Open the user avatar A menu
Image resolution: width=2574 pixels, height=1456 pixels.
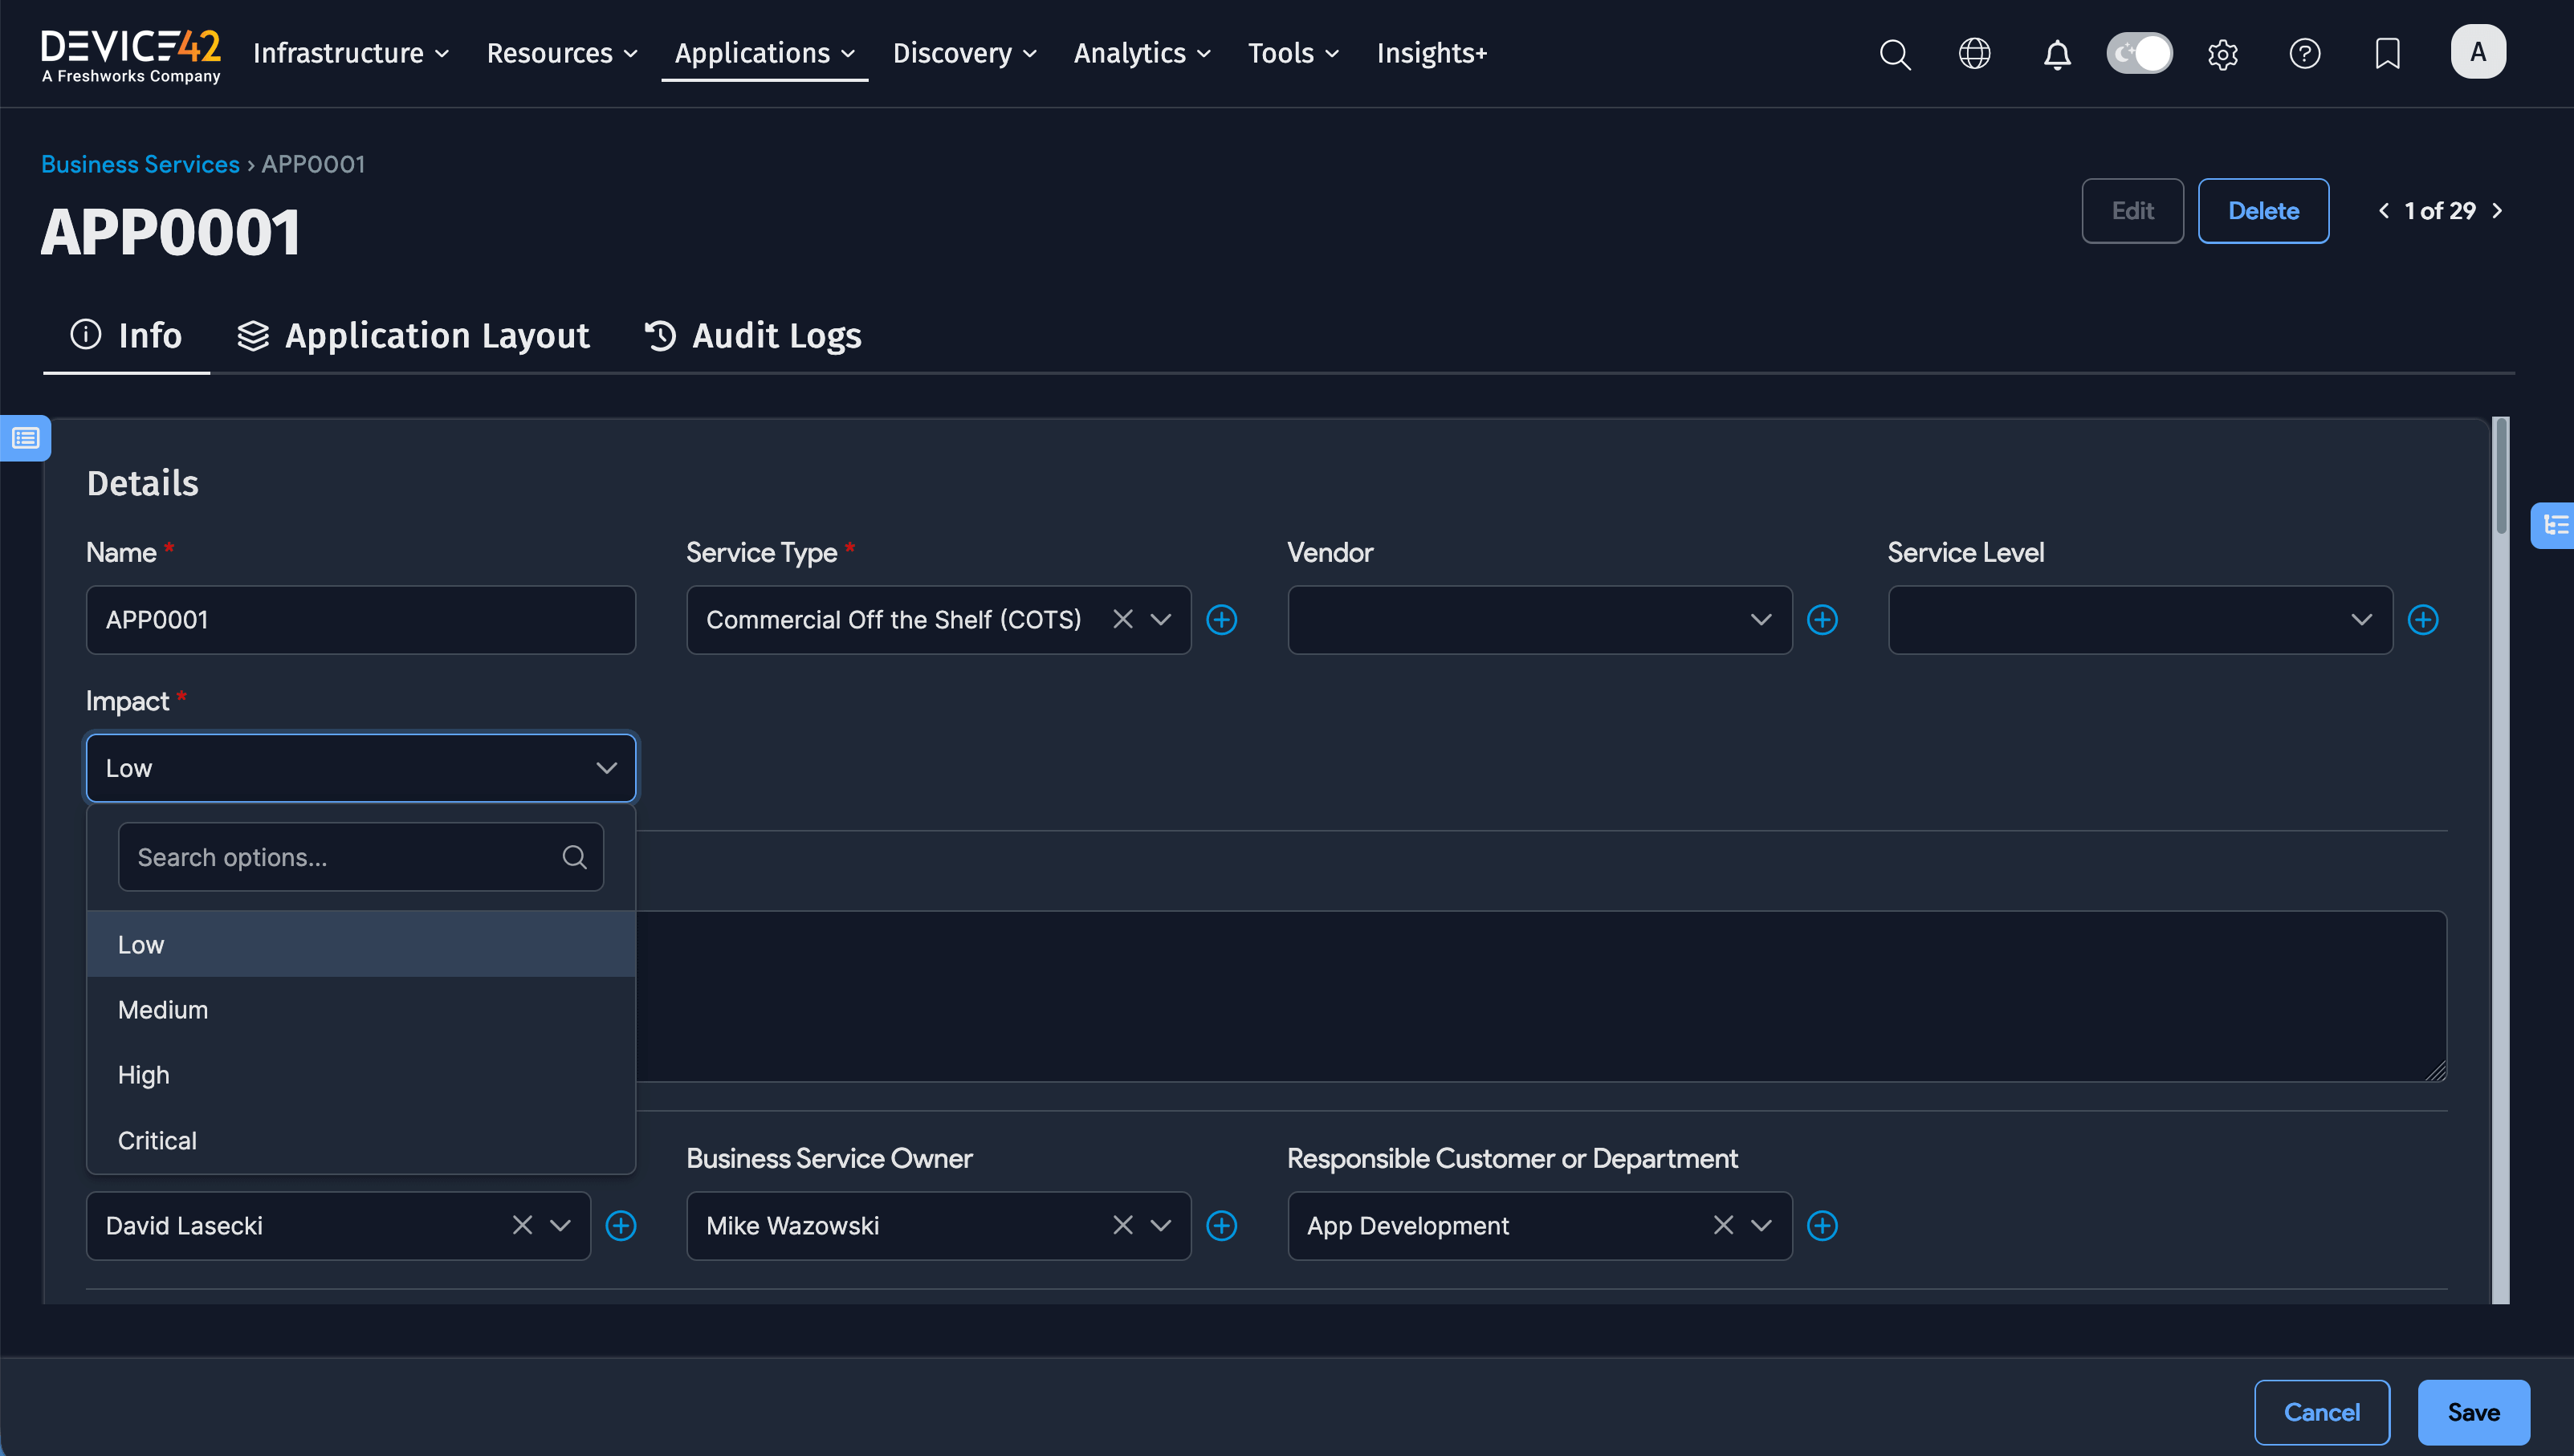coord(2478,52)
